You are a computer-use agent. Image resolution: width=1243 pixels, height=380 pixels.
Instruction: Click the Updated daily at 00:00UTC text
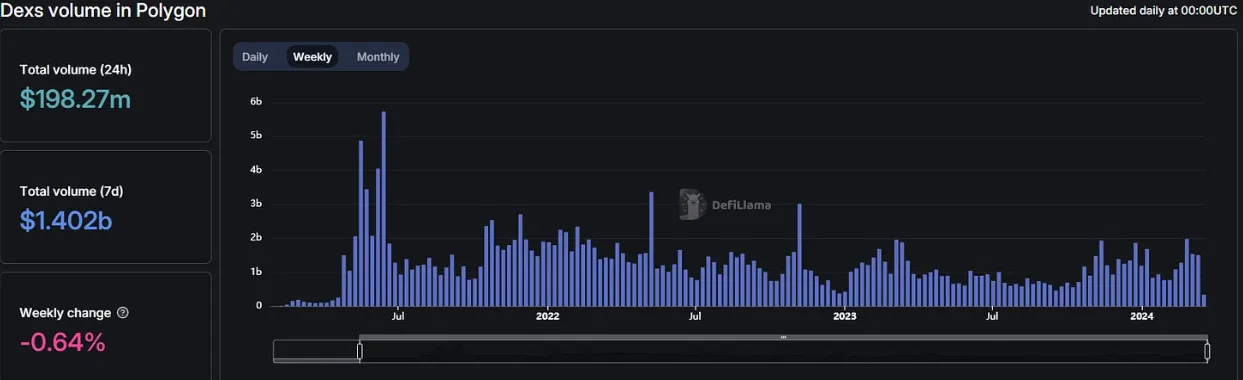click(x=1163, y=10)
